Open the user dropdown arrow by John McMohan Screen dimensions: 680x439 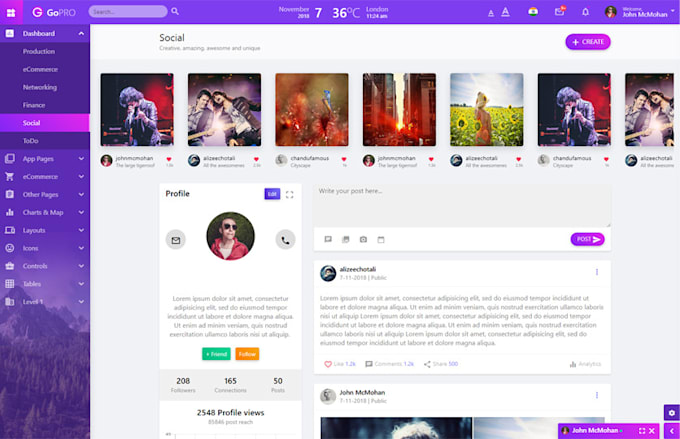pyautogui.click(x=673, y=11)
